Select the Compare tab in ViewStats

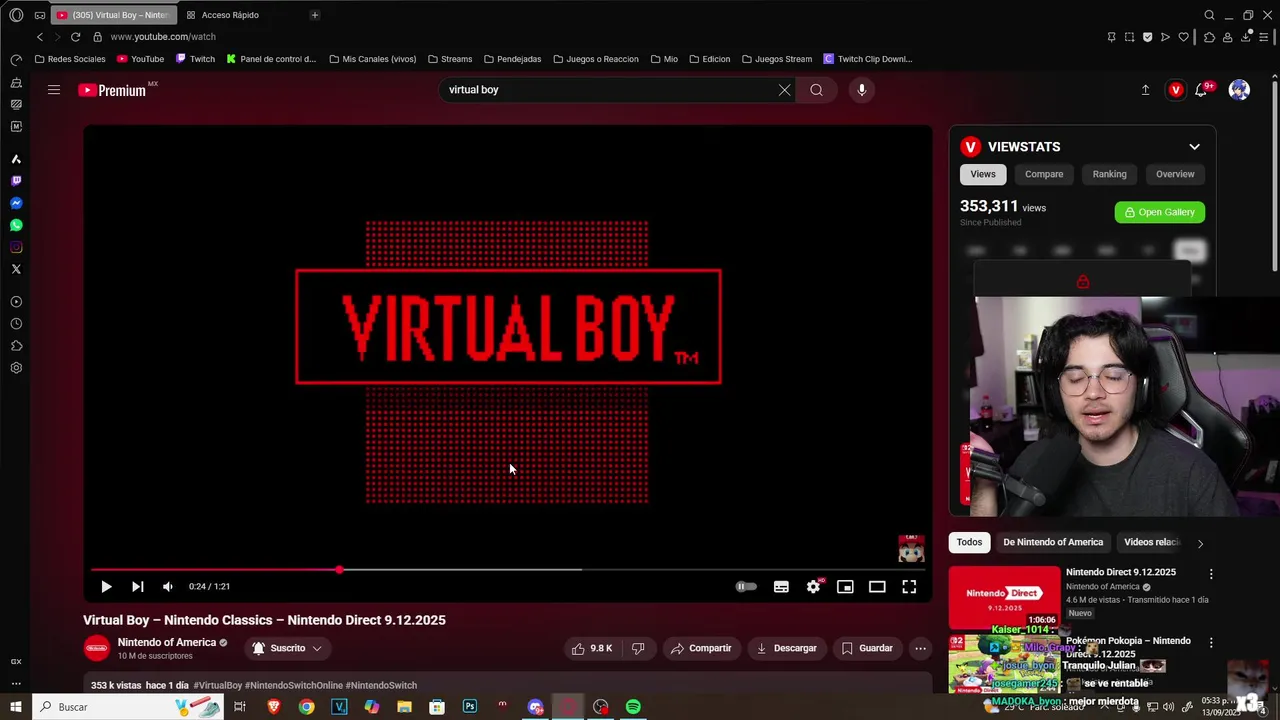pos(1044,174)
